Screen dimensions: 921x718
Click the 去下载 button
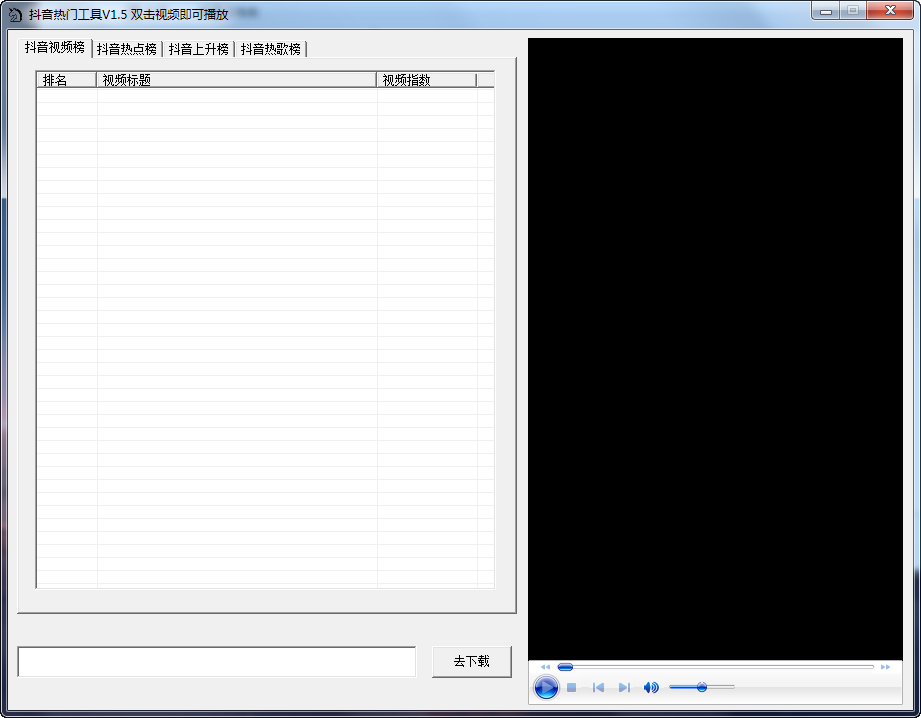(x=472, y=662)
